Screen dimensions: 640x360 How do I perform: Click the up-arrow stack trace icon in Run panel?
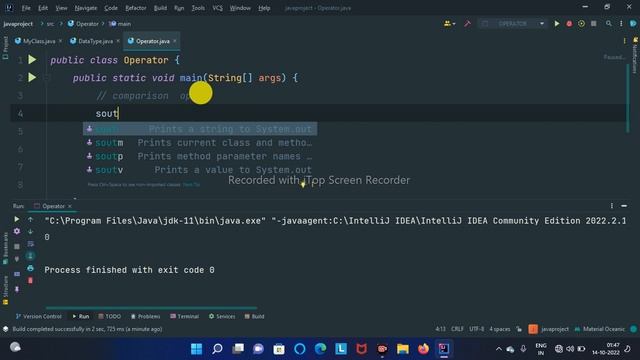30,219
